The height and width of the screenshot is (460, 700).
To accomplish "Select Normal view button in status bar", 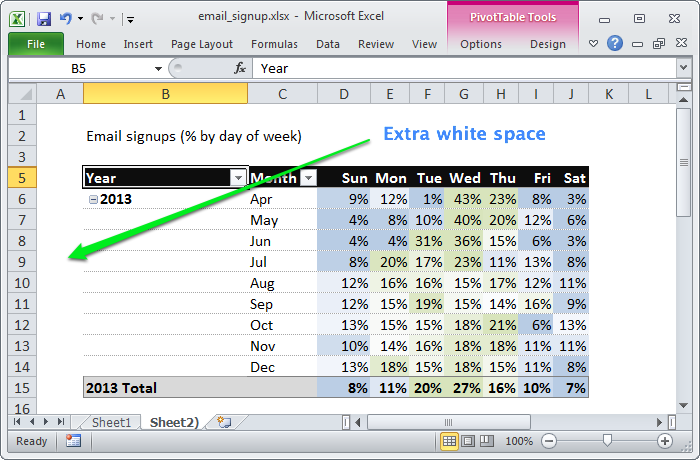I will point(450,441).
